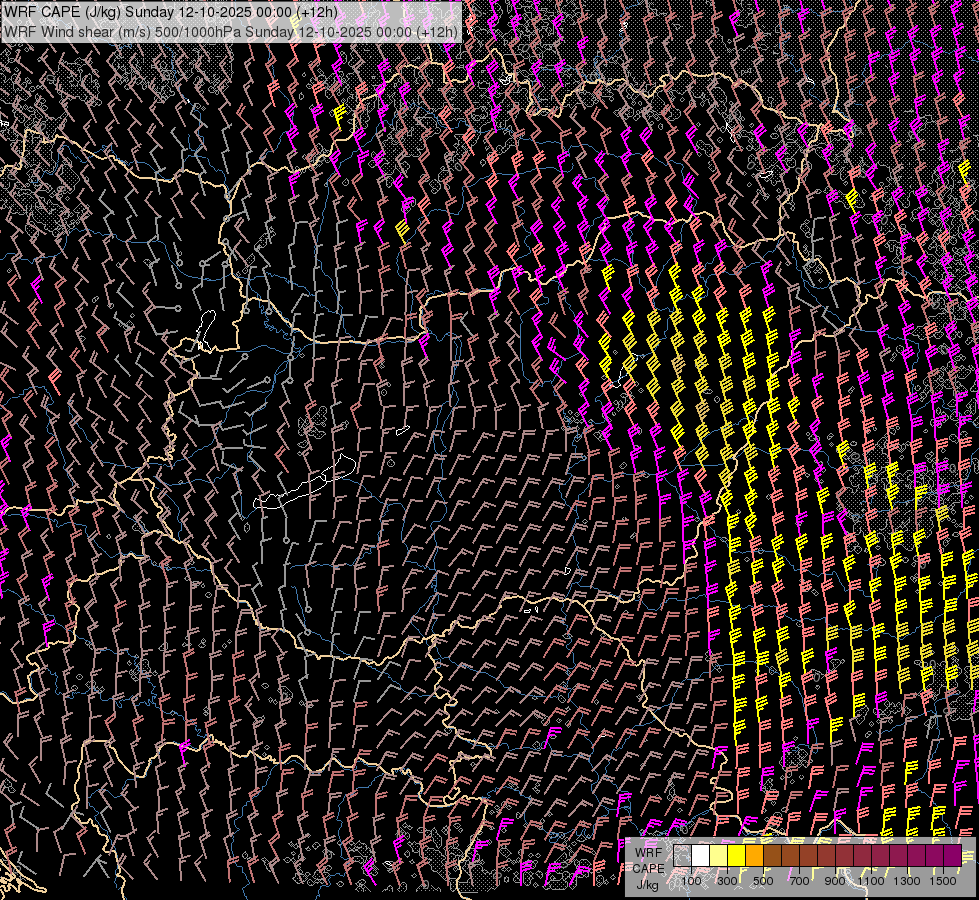This screenshot has height=900, width=979.
Task: Click the 300 value on CAPE scale
Action: point(727,882)
